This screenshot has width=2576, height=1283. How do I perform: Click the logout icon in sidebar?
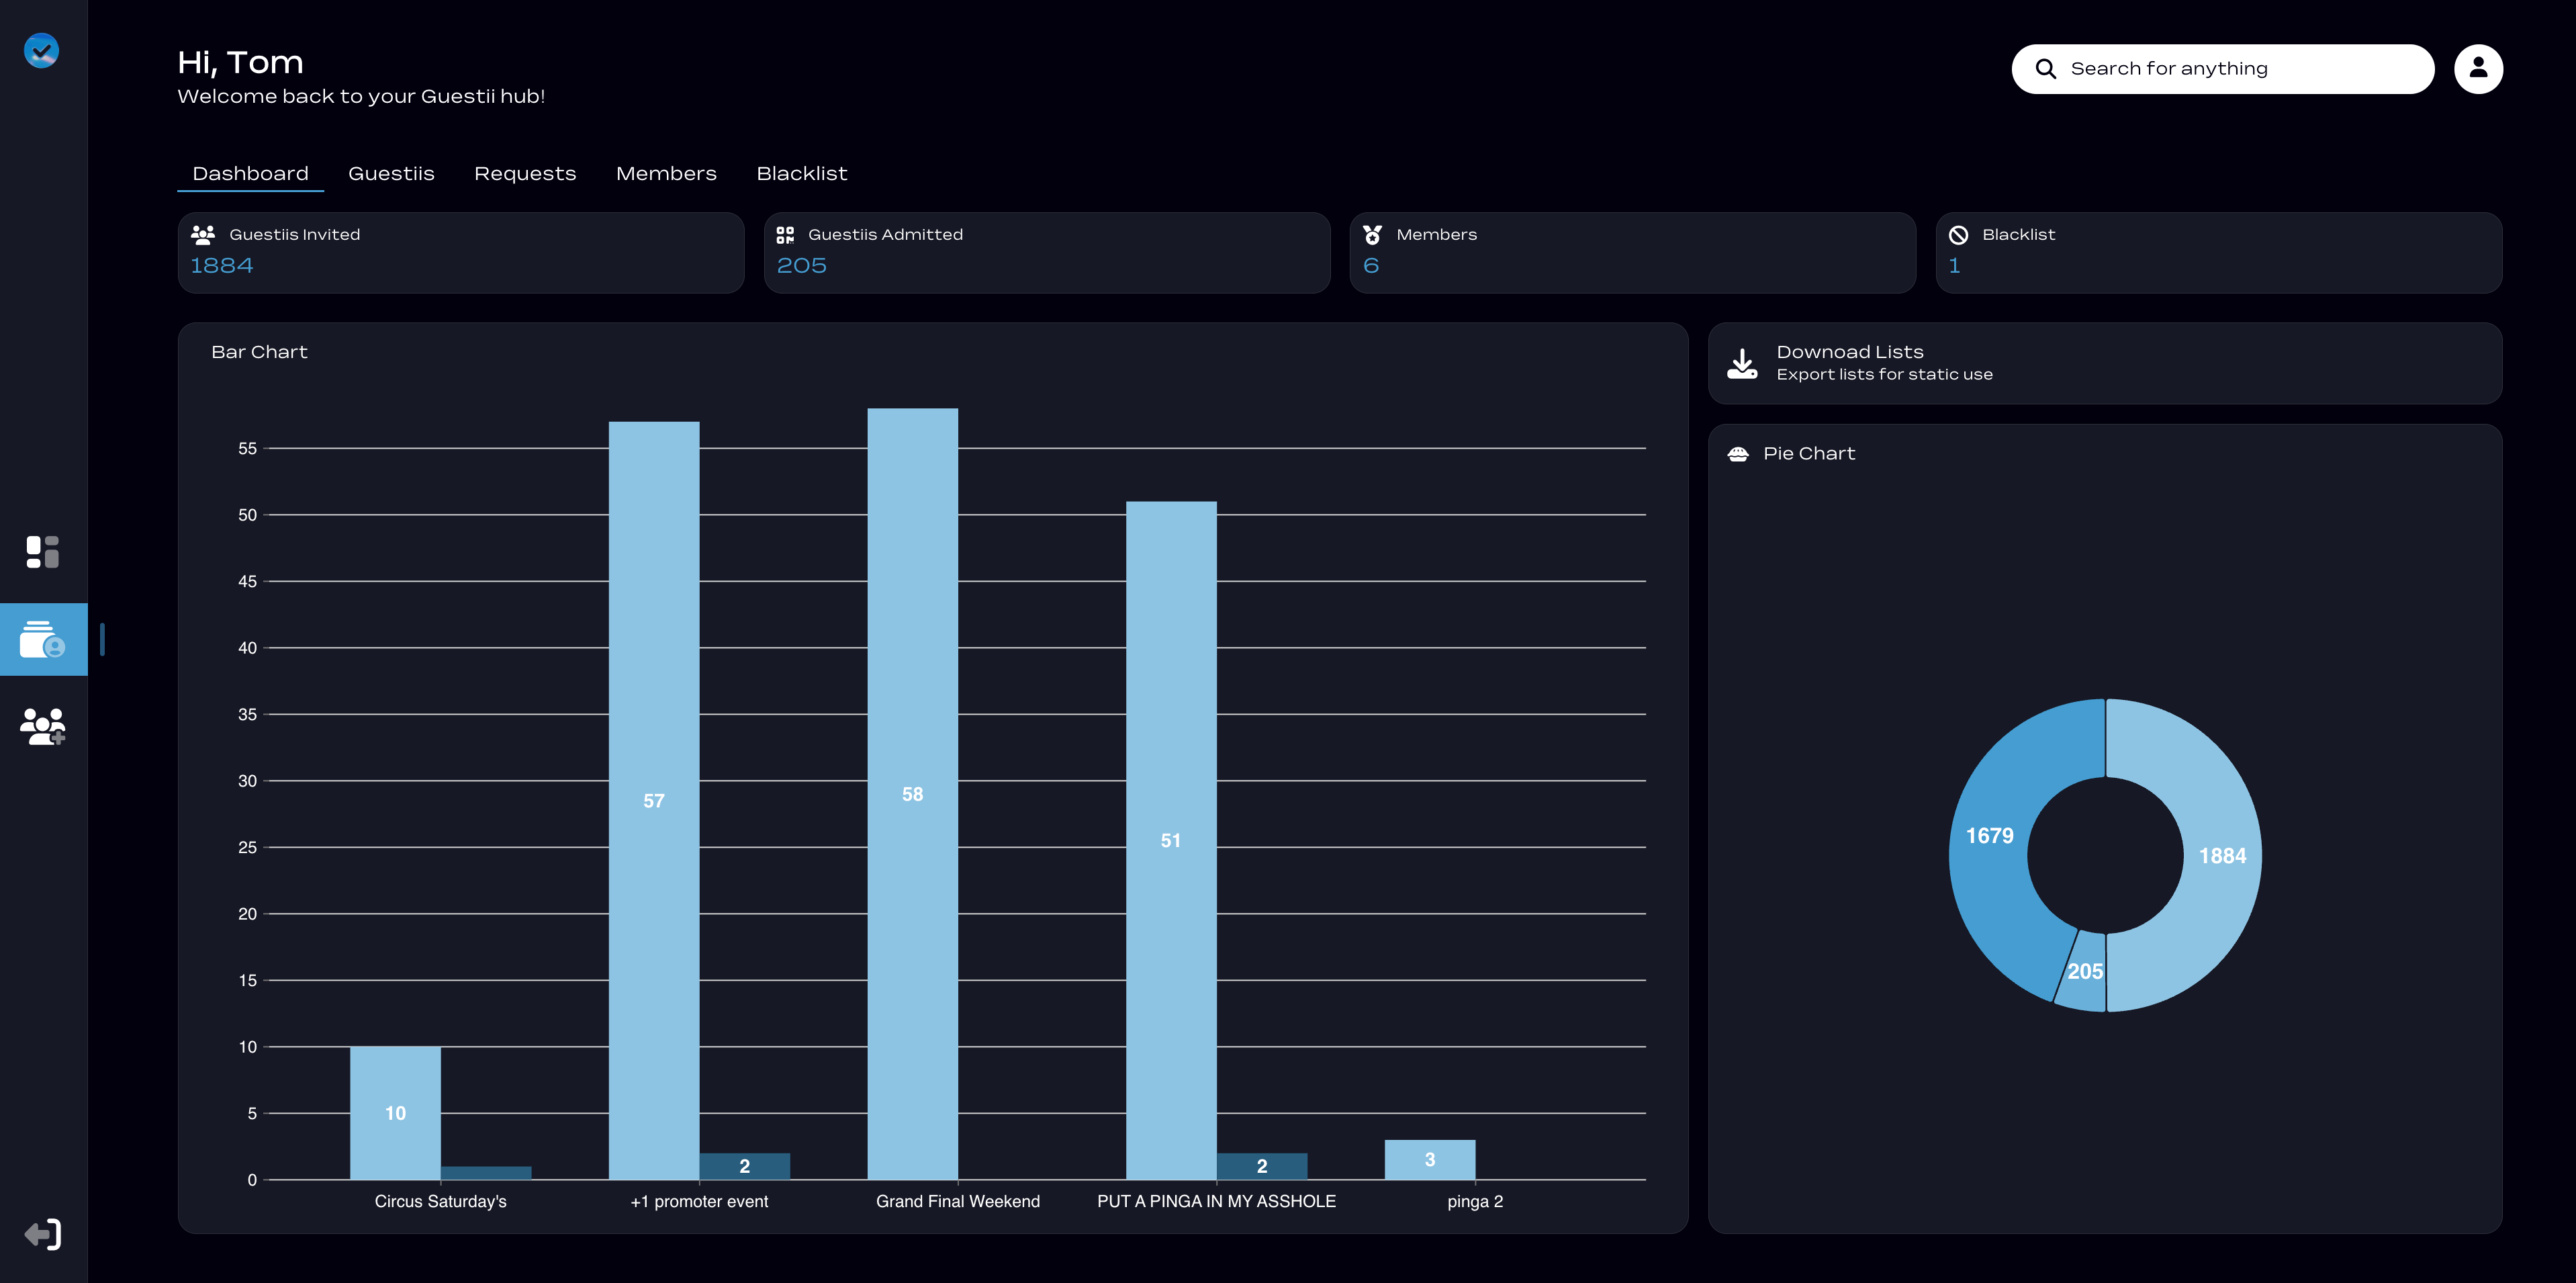click(x=42, y=1235)
